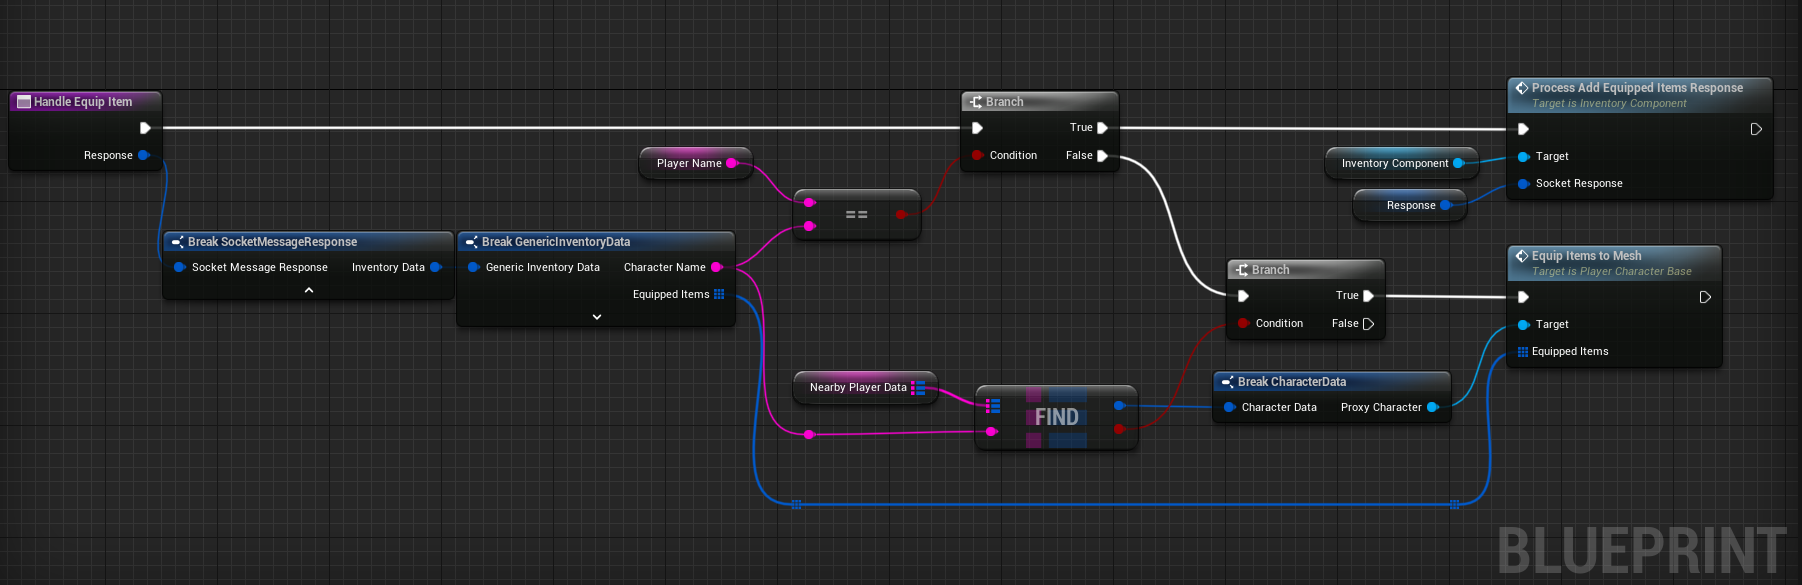Click the Character Name output pin
Image resolution: width=1802 pixels, height=585 pixels.
(716, 267)
